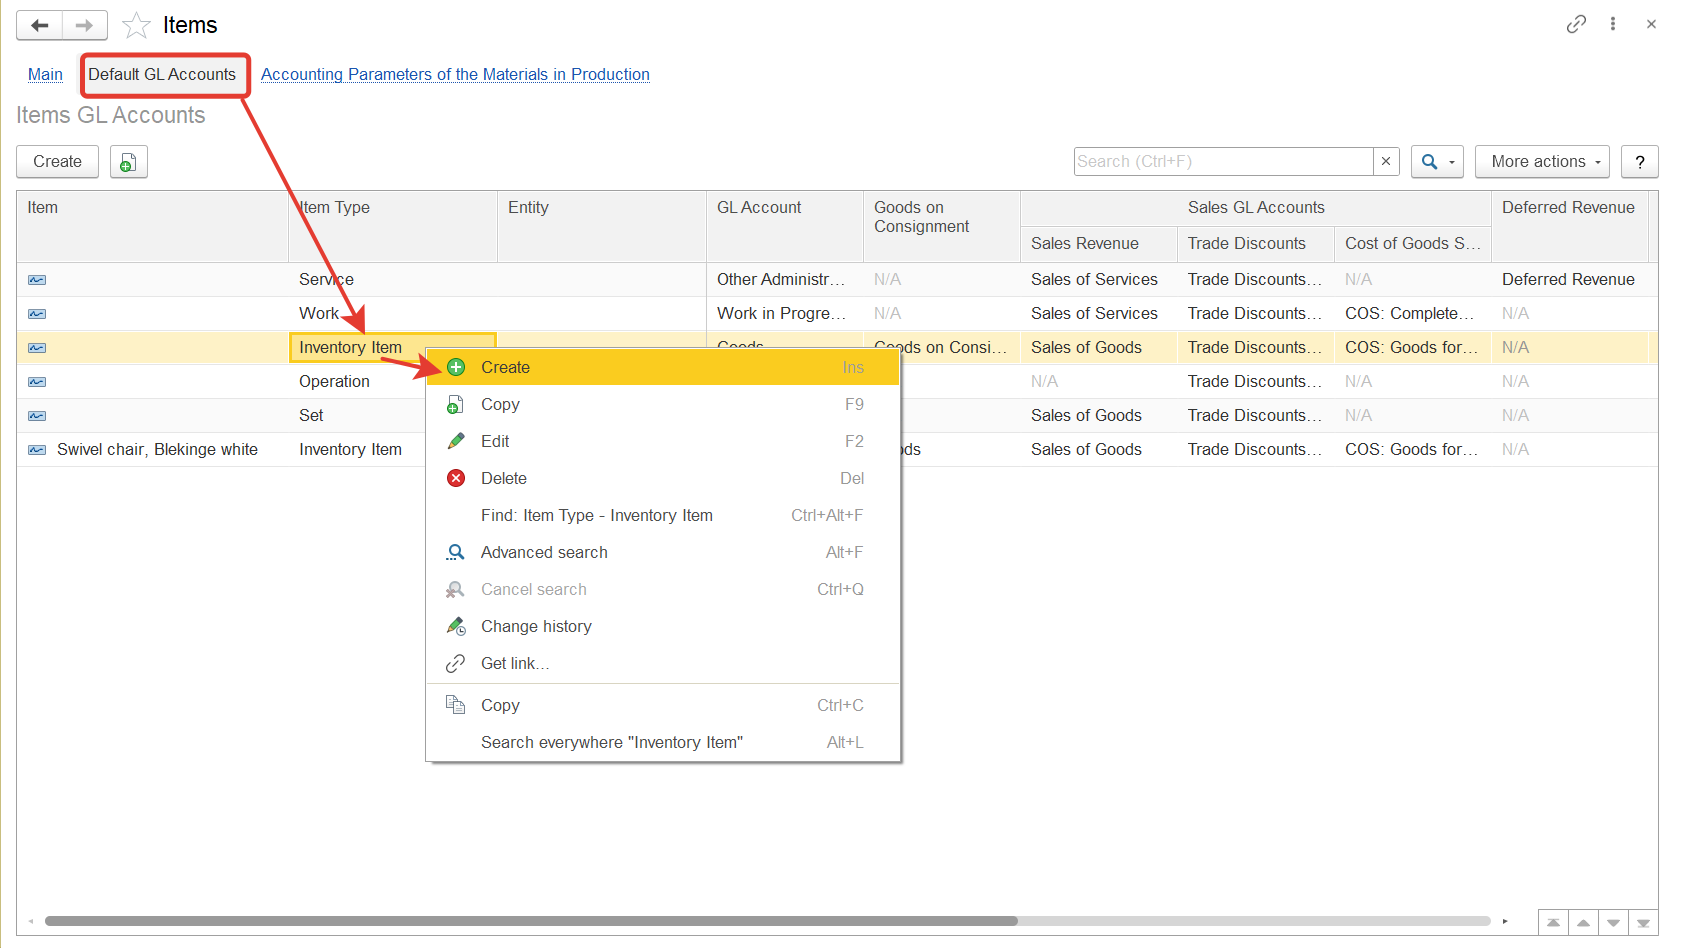
Task: Move up one row with up arrow icon
Action: click(x=1583, y=923)
